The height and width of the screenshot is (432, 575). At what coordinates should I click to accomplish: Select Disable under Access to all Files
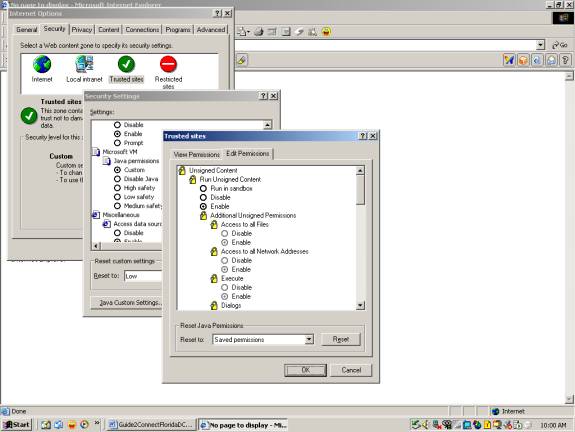(x=225, y=234)
